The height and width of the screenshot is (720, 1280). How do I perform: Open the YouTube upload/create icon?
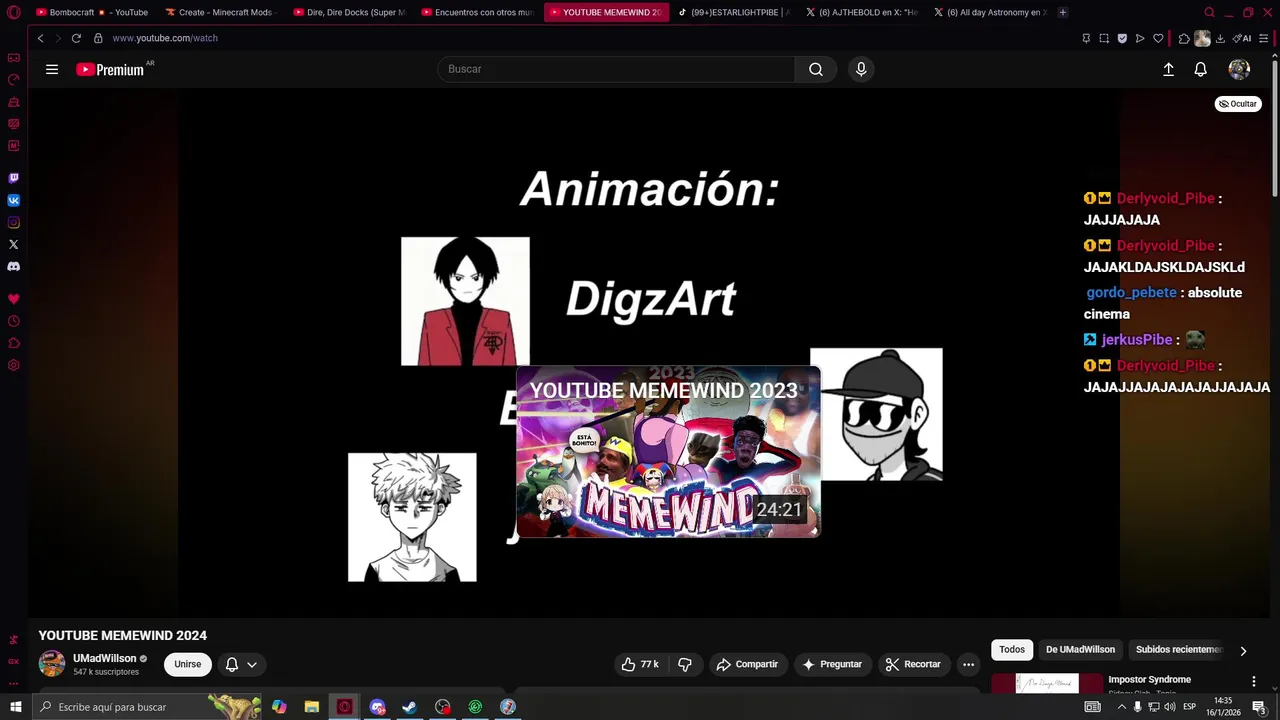pos(1168,69)
